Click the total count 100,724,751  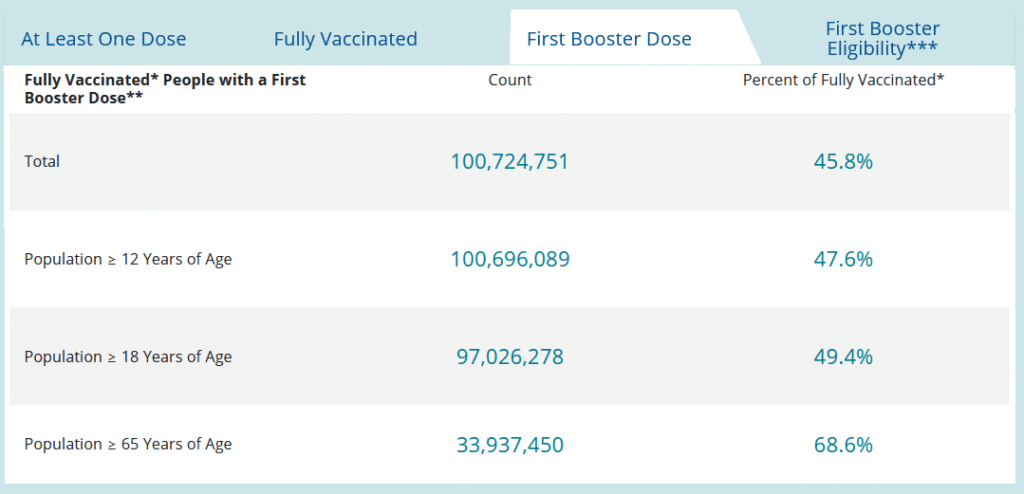tap(509, 161)
